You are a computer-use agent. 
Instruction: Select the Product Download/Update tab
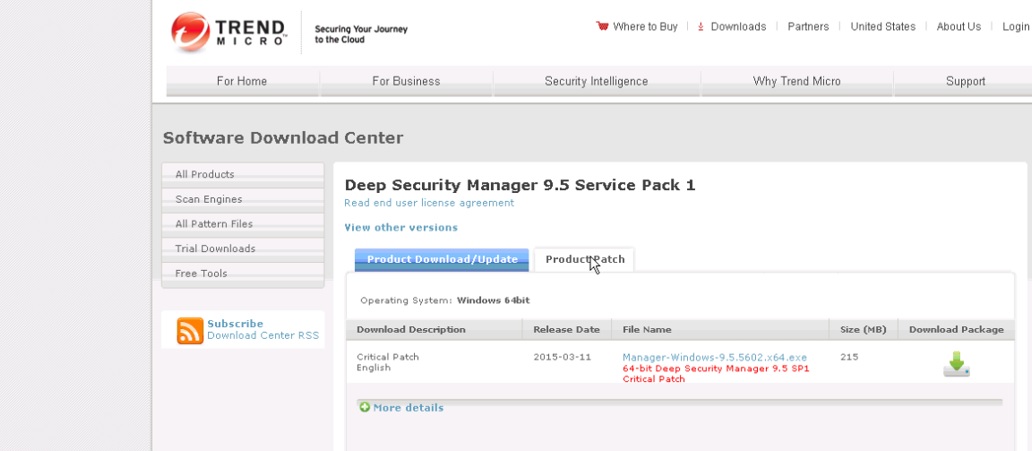(442, 260)
